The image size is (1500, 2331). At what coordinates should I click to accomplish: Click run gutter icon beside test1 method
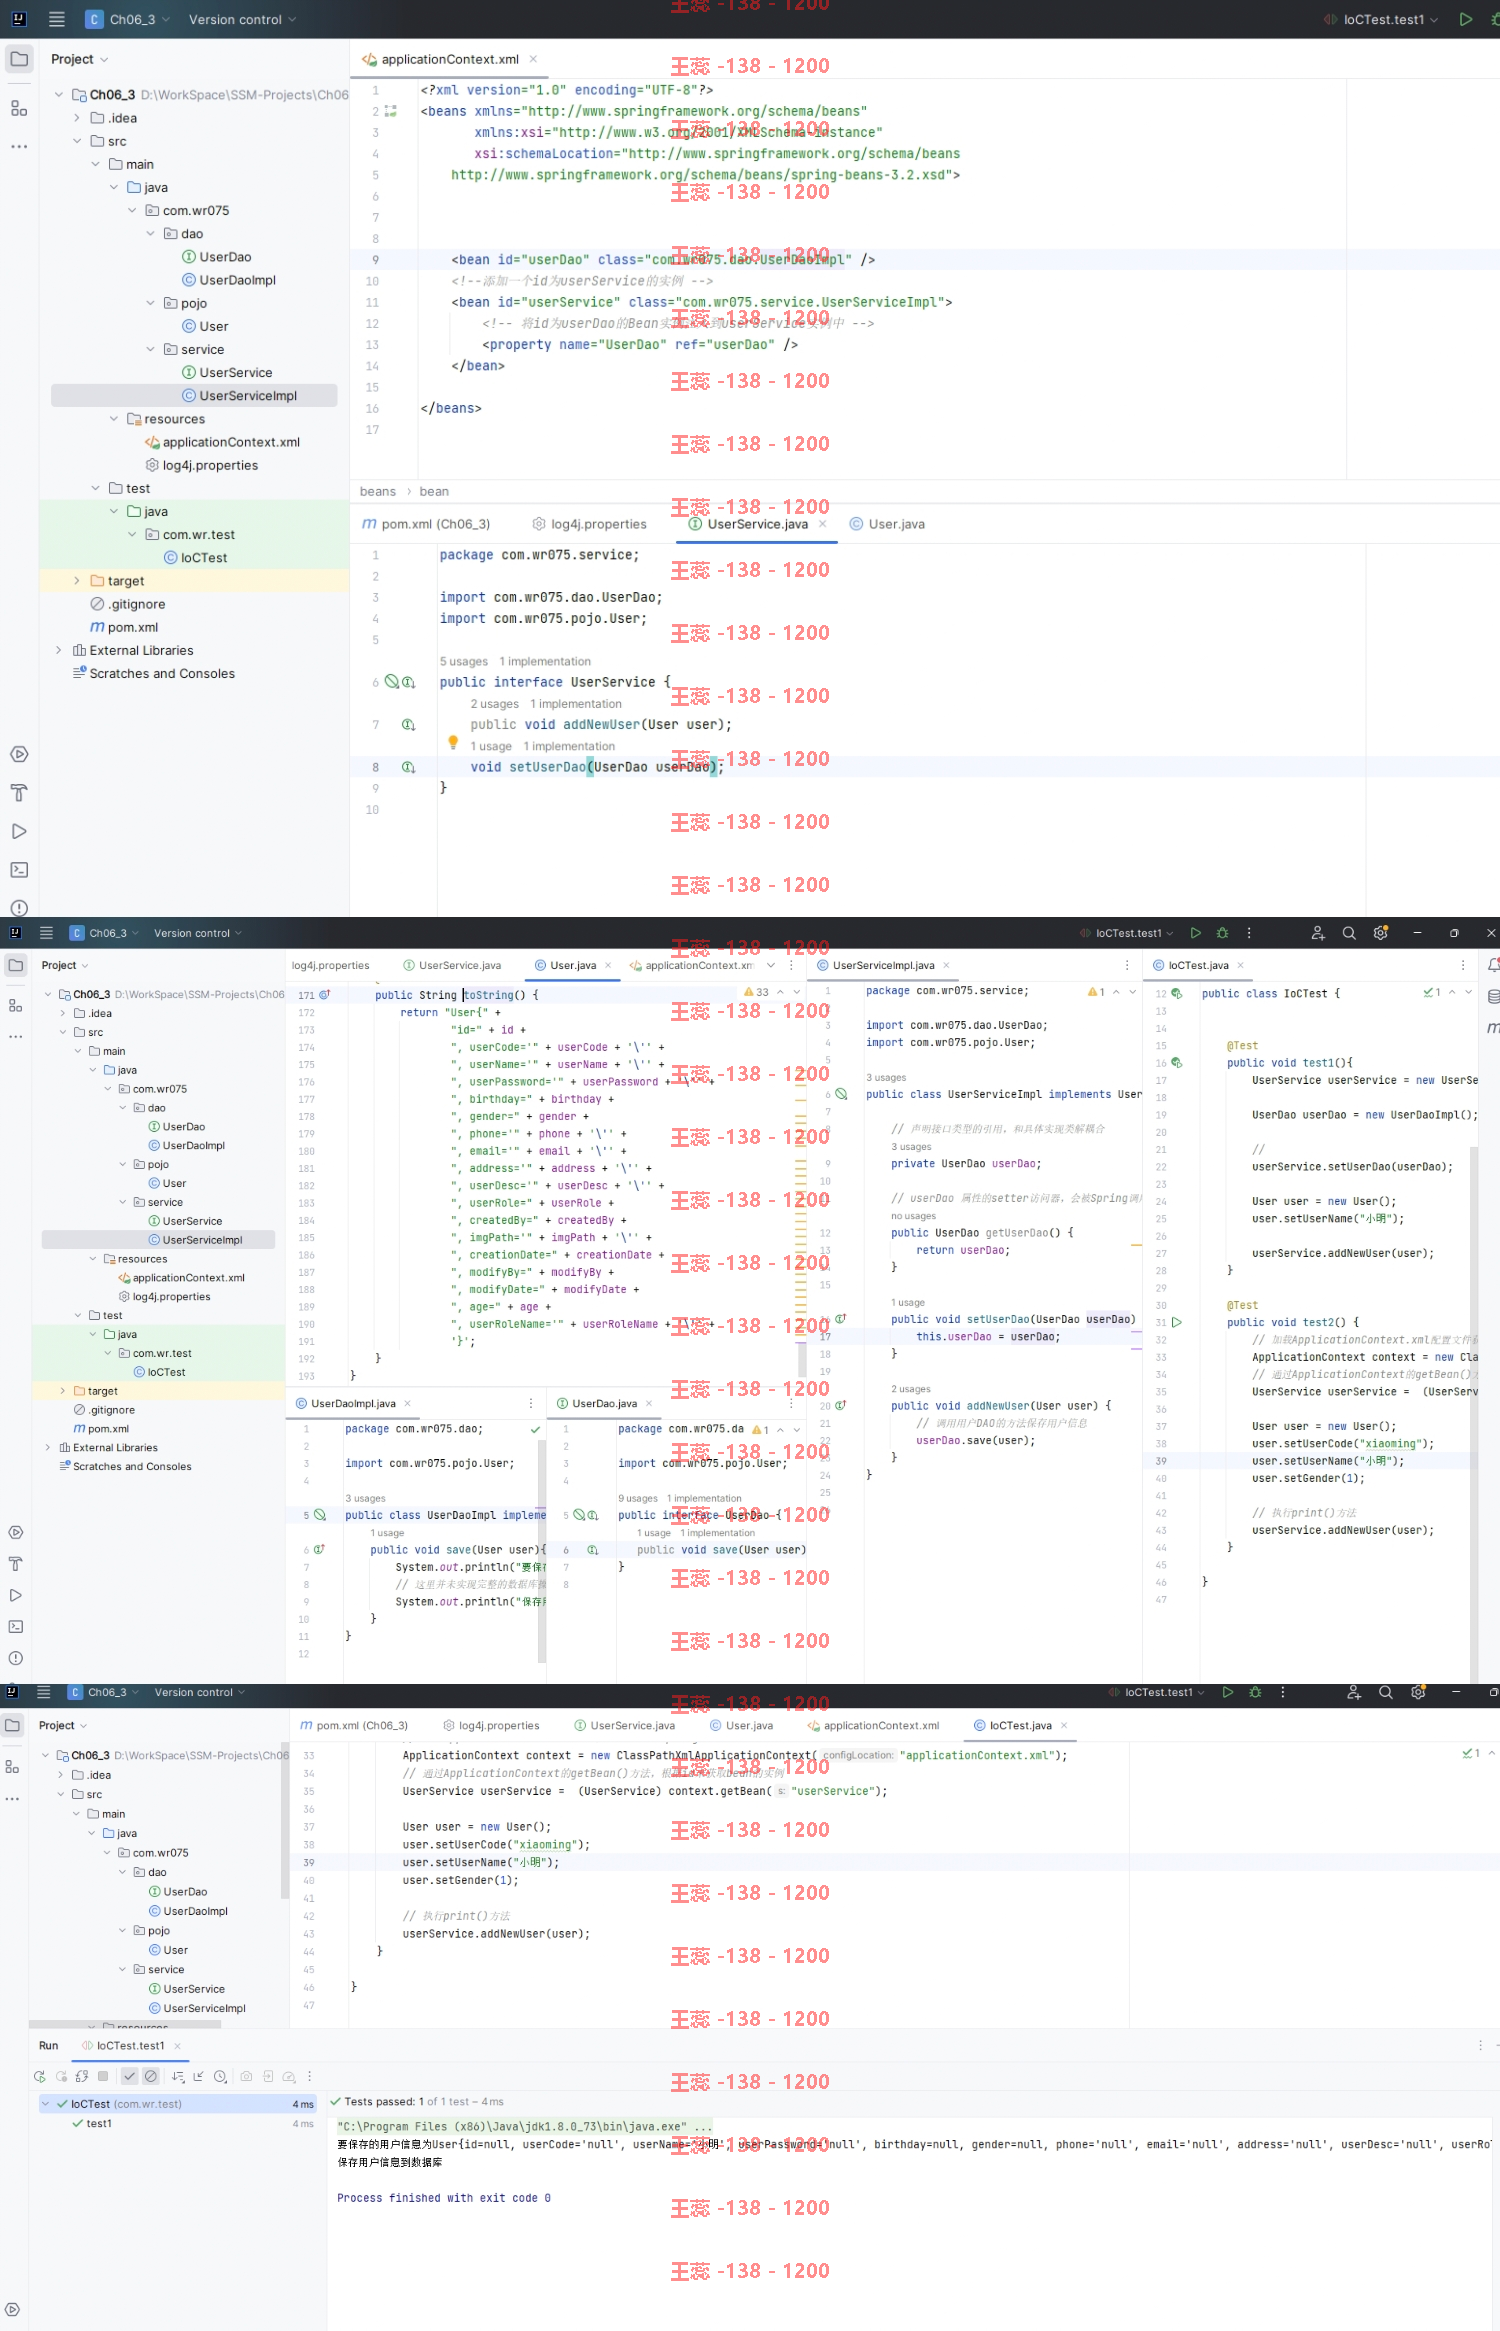[x=1176, y=1063]
